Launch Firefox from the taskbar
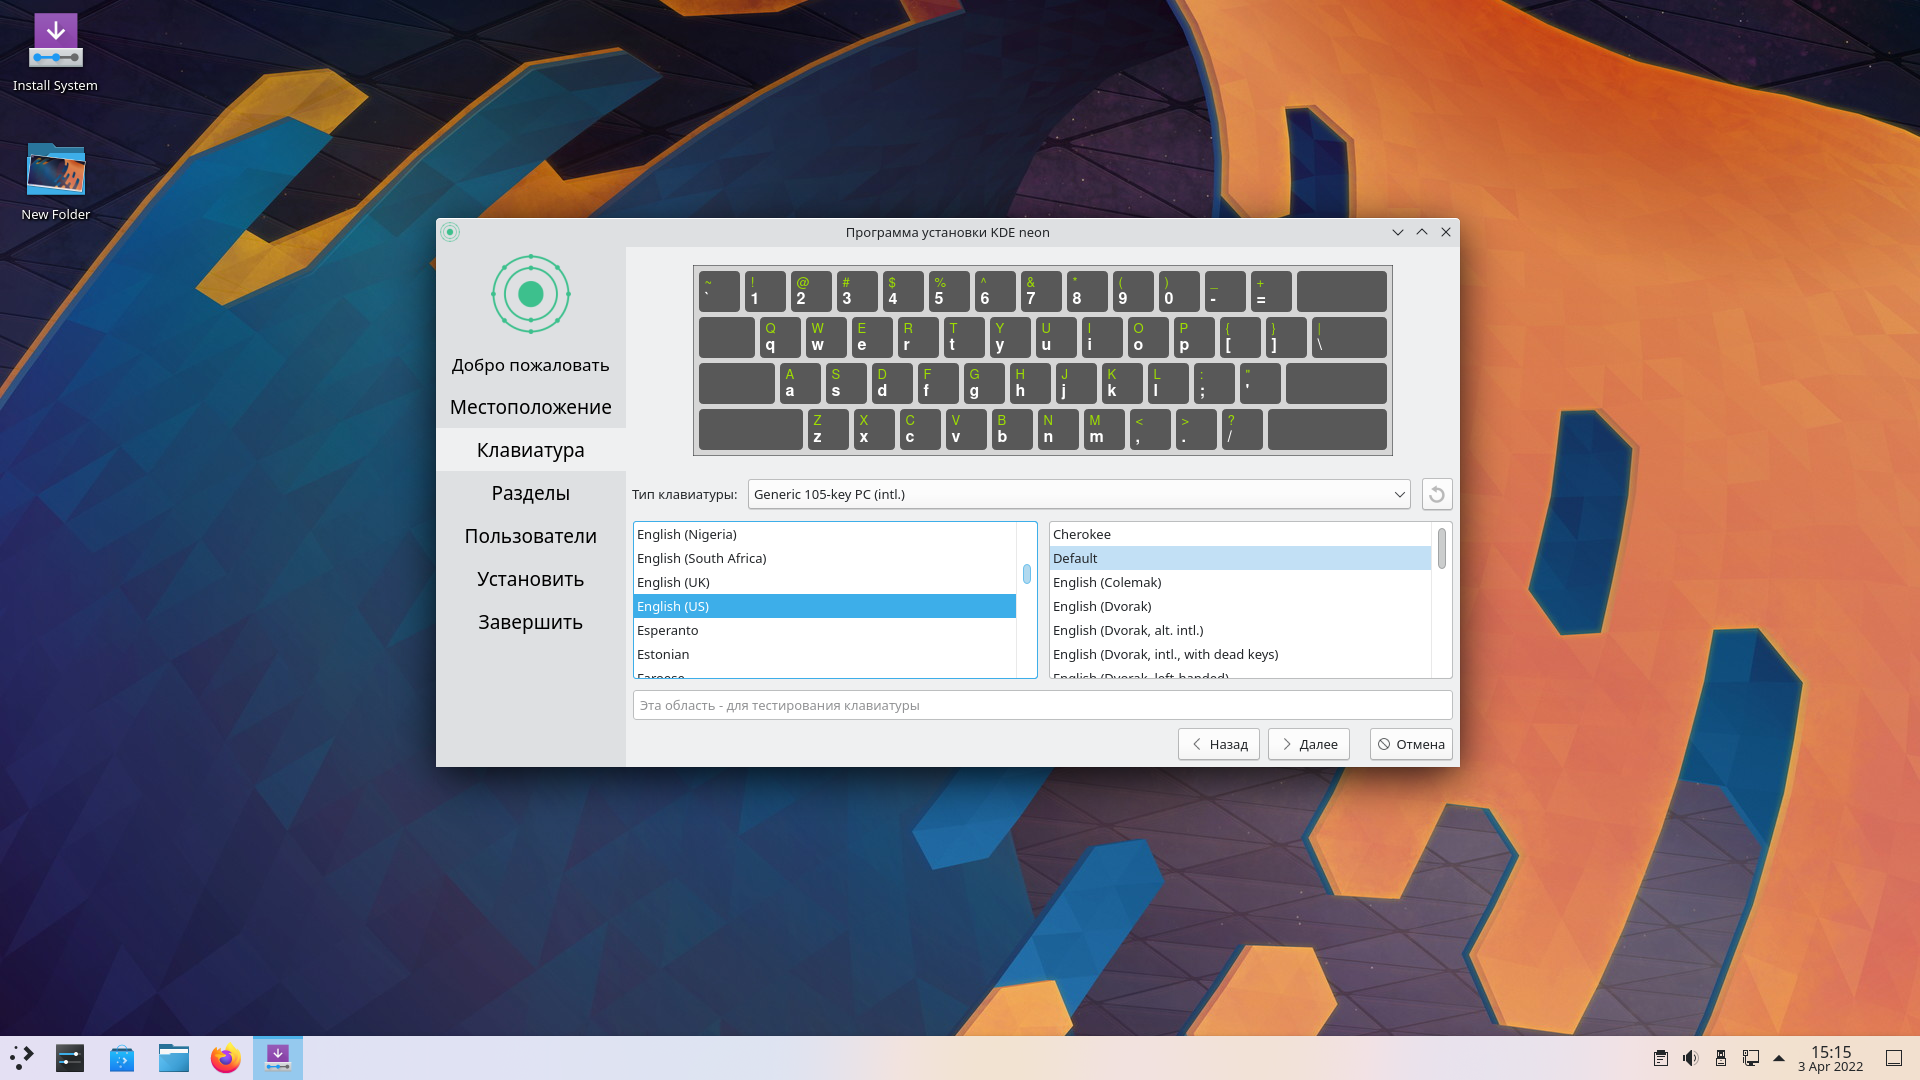The height and width of the screenshot is (1080, 1920). (x=226, y=1058)
